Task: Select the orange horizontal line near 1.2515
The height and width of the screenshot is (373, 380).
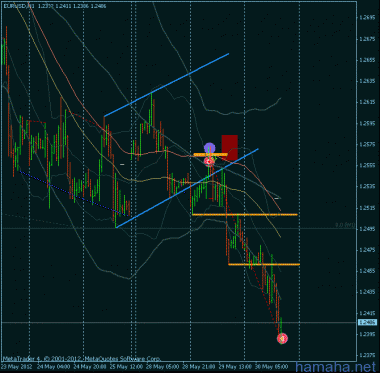Action: tap(245, 215)
